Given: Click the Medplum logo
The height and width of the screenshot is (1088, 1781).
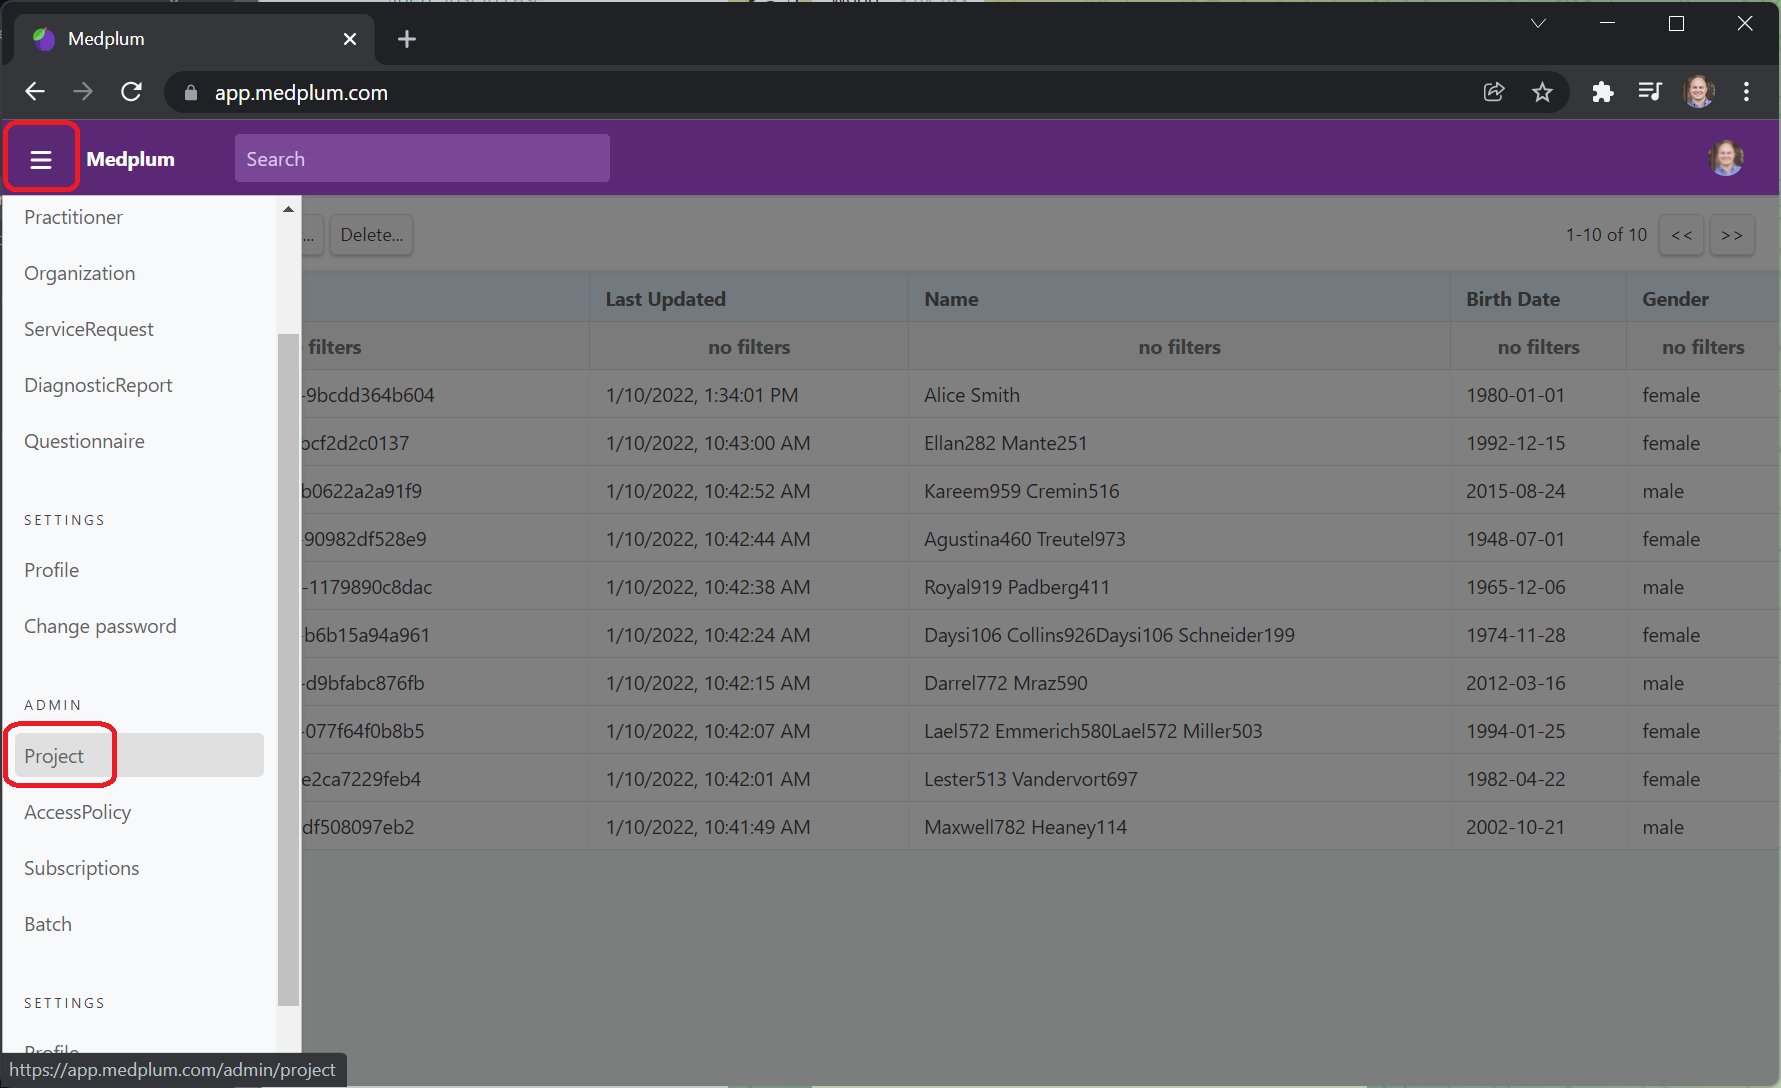Looking at the screenshot, I should pyautogui.click(x=130, y=158).
